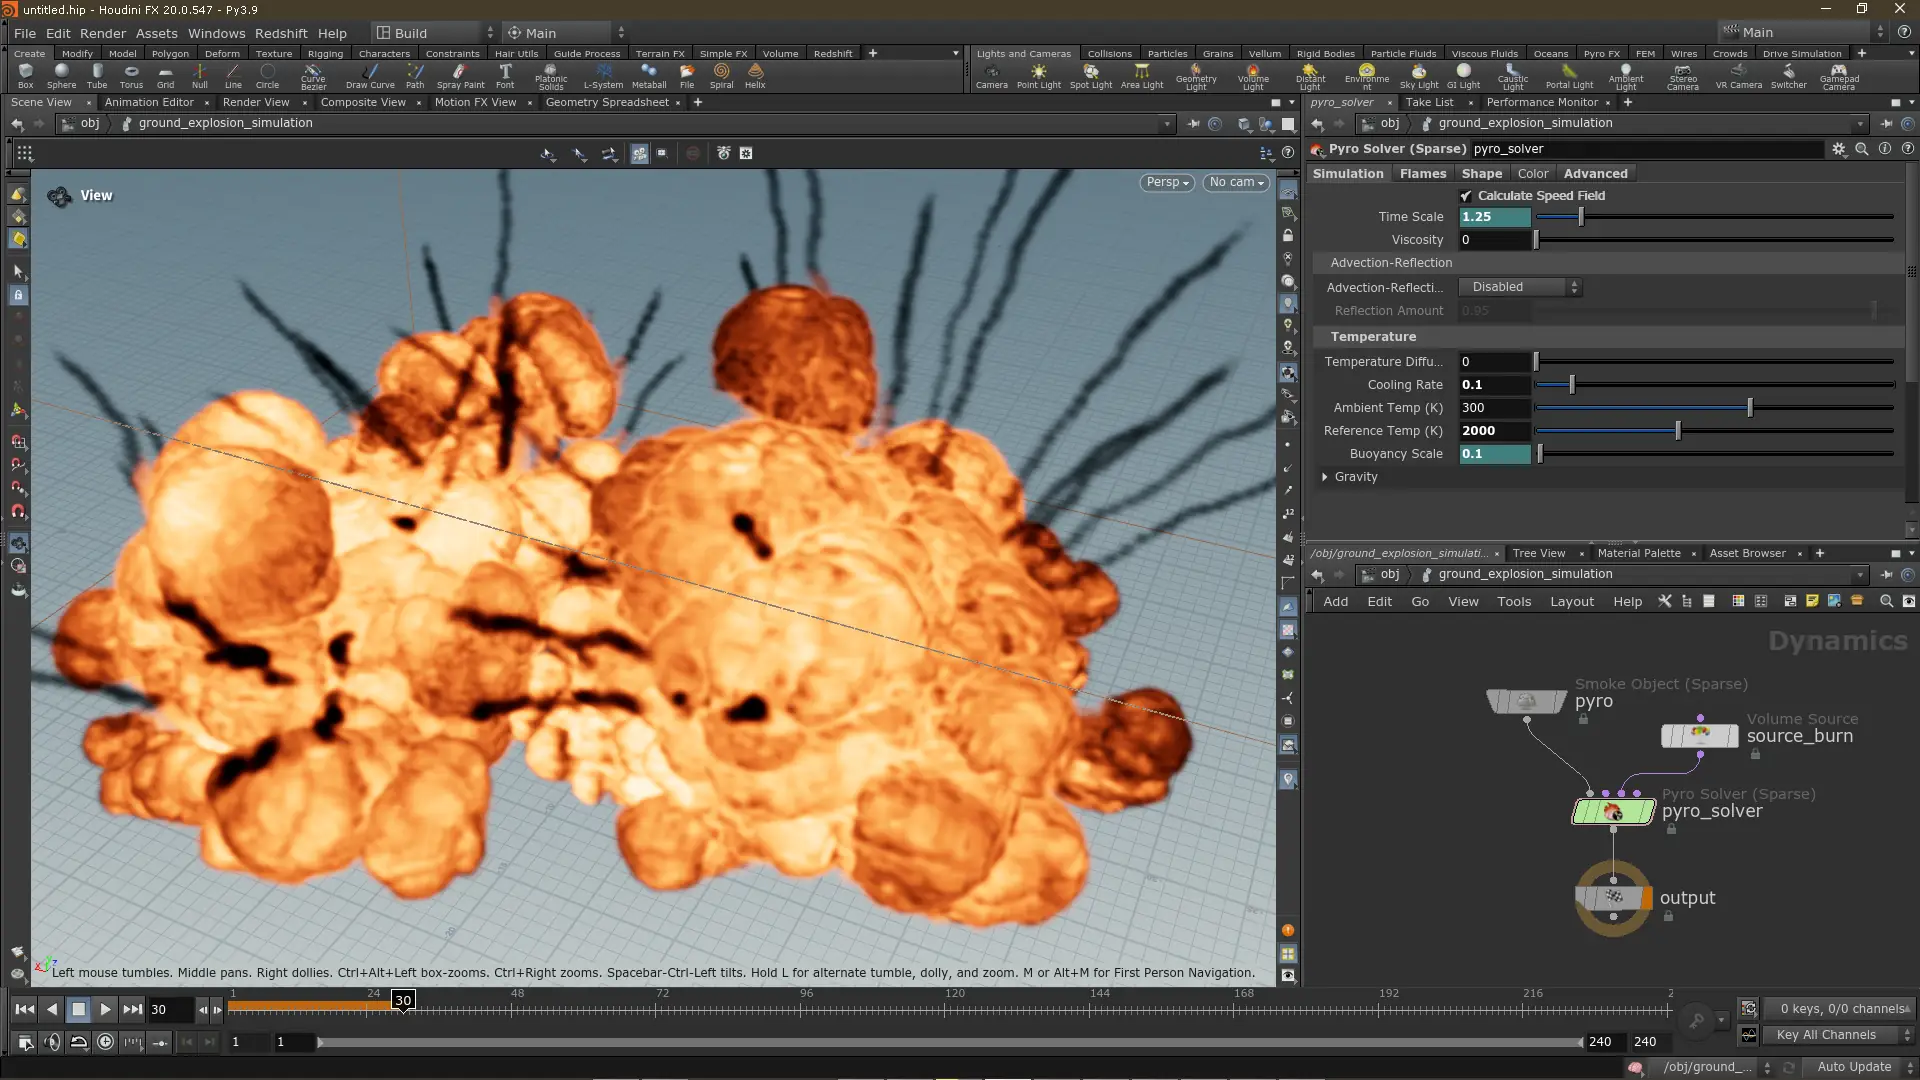This screenshot has width=1920, height=1080.
Task: Click the Layout menu in network editor
Action: click(x=1571, y=601)
